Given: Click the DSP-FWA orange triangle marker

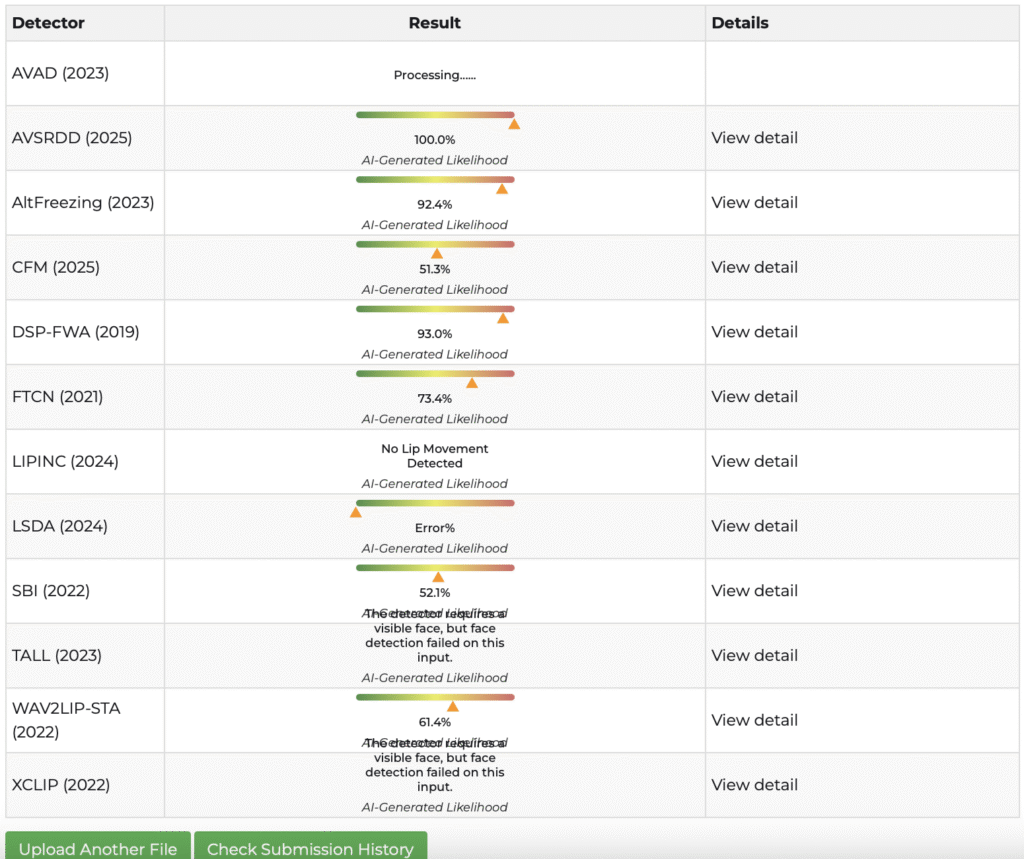Looking at the screenshot, I should click(503, 318).
